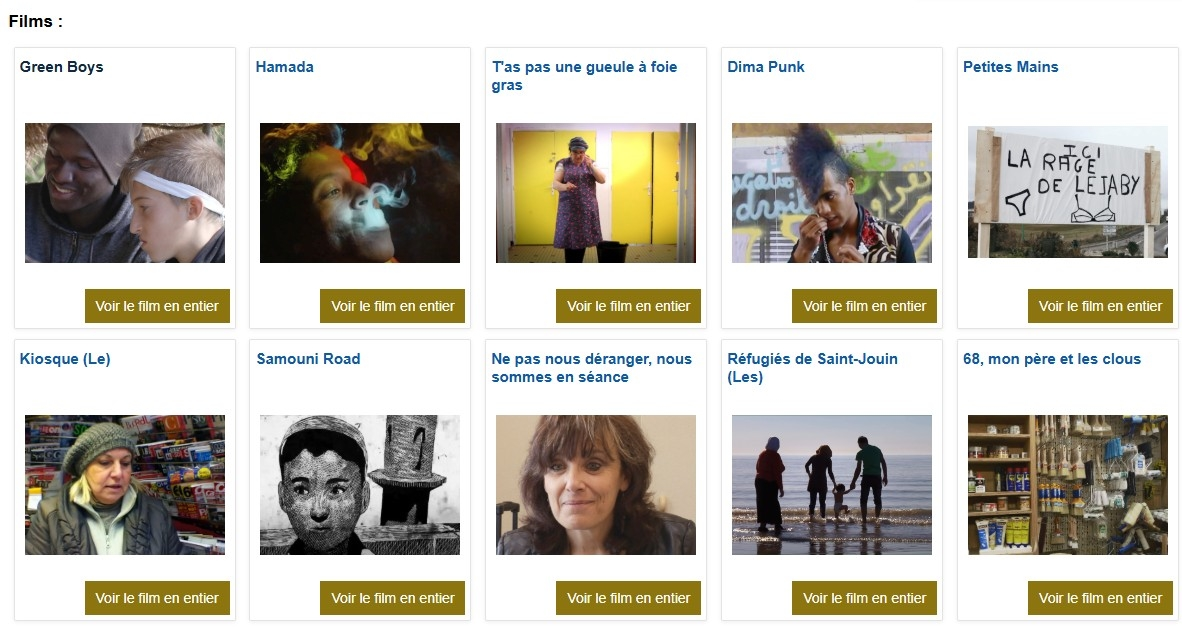Open the Kiosque (Le) title link
The image size is (1182, 629).
(65, 359)
